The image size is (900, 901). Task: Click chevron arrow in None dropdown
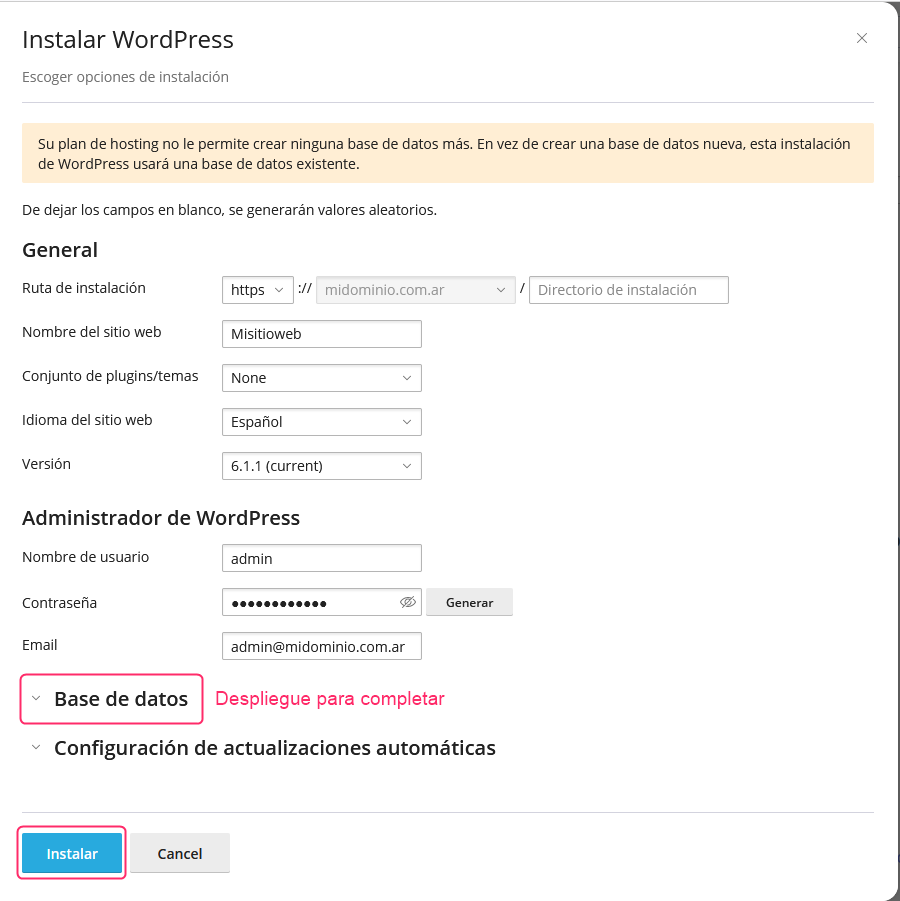[407, 378]
